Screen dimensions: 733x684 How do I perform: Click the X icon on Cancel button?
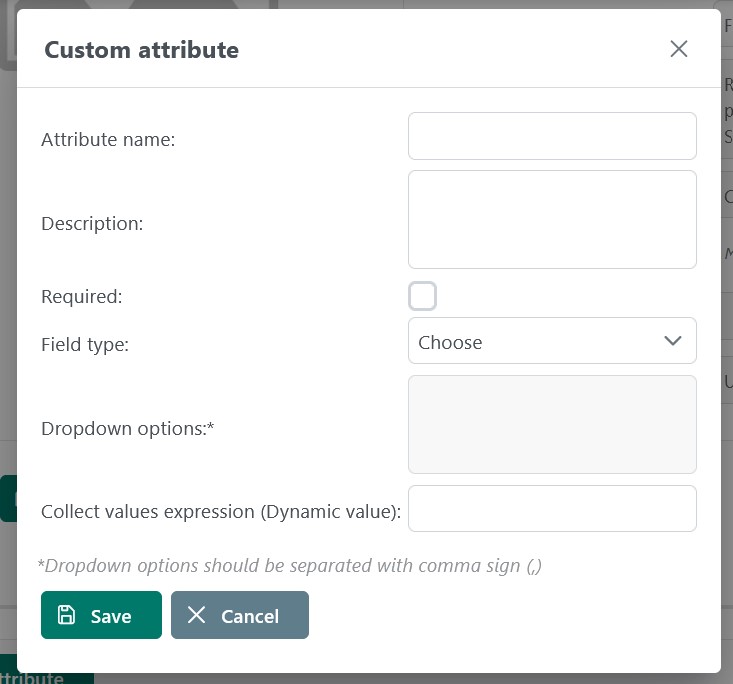(x=196, y=615)
